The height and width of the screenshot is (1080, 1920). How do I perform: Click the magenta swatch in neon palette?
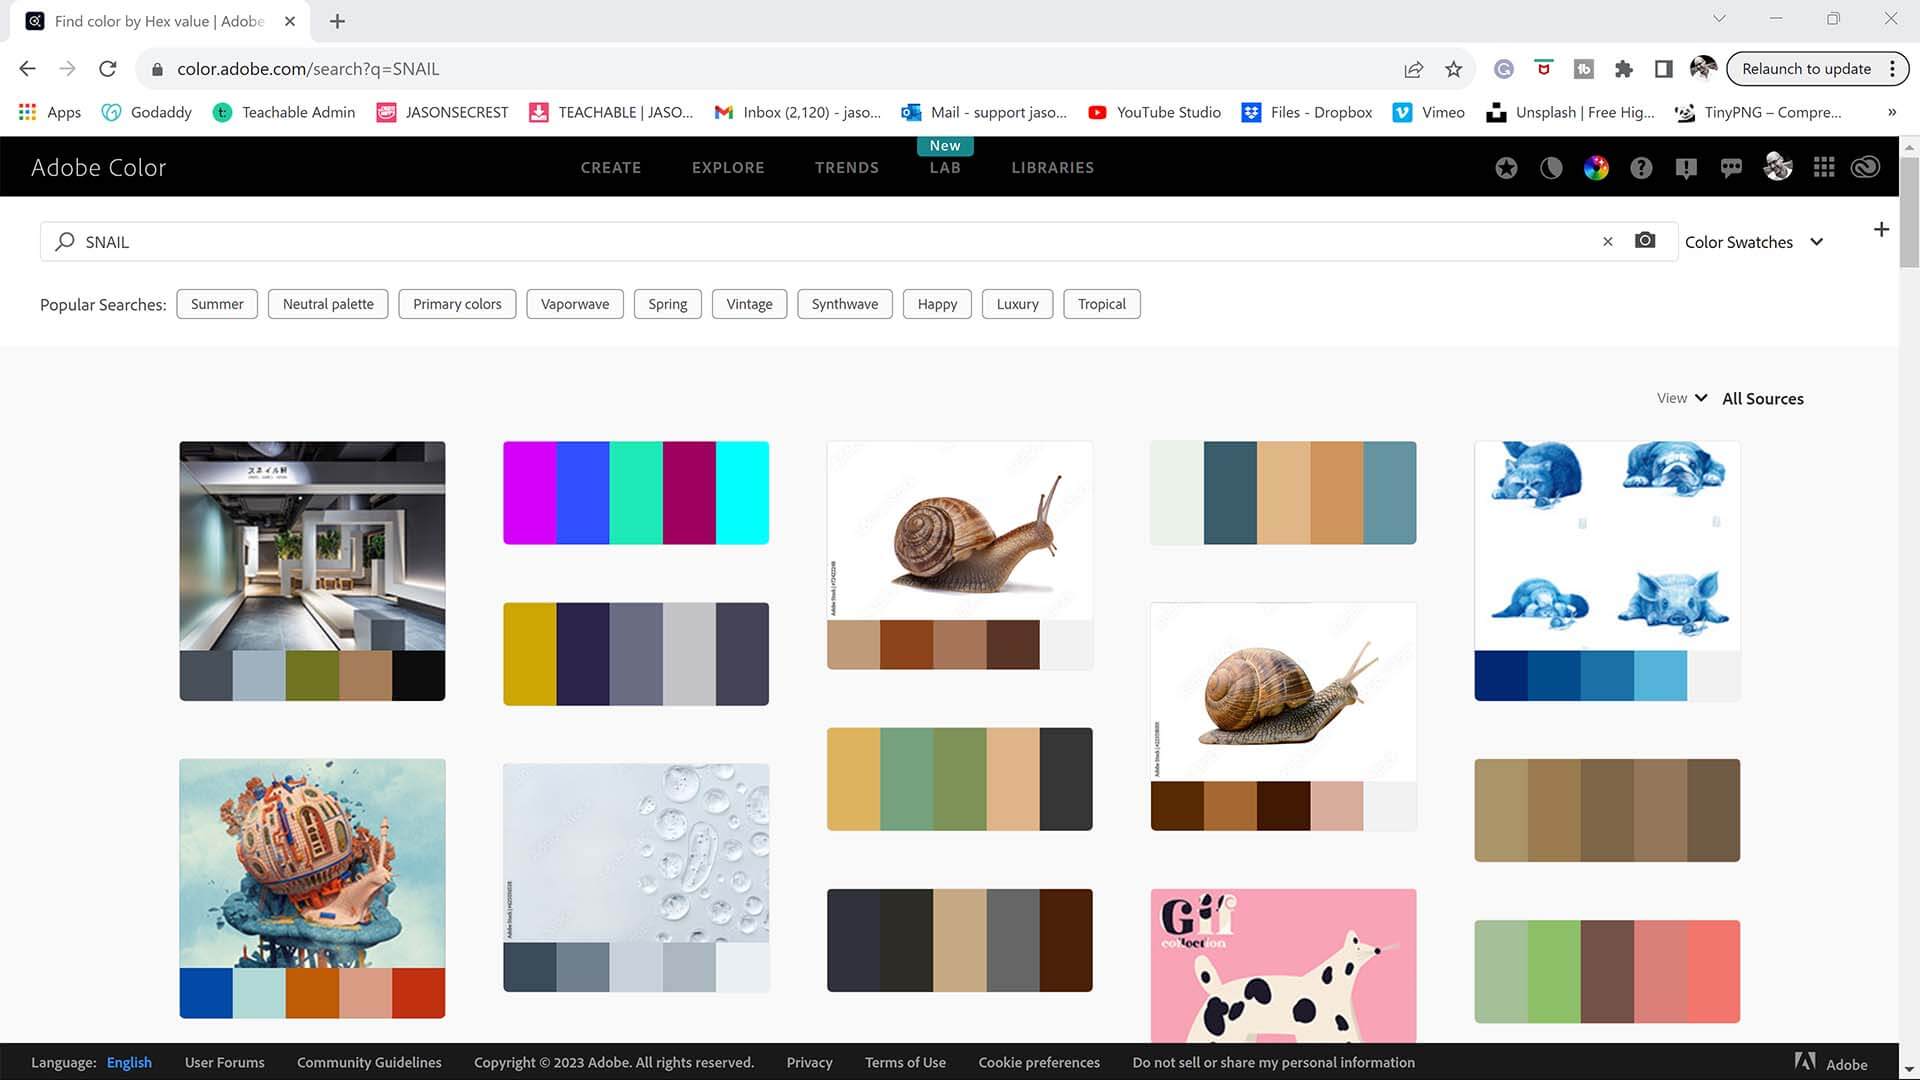[529, 493]
